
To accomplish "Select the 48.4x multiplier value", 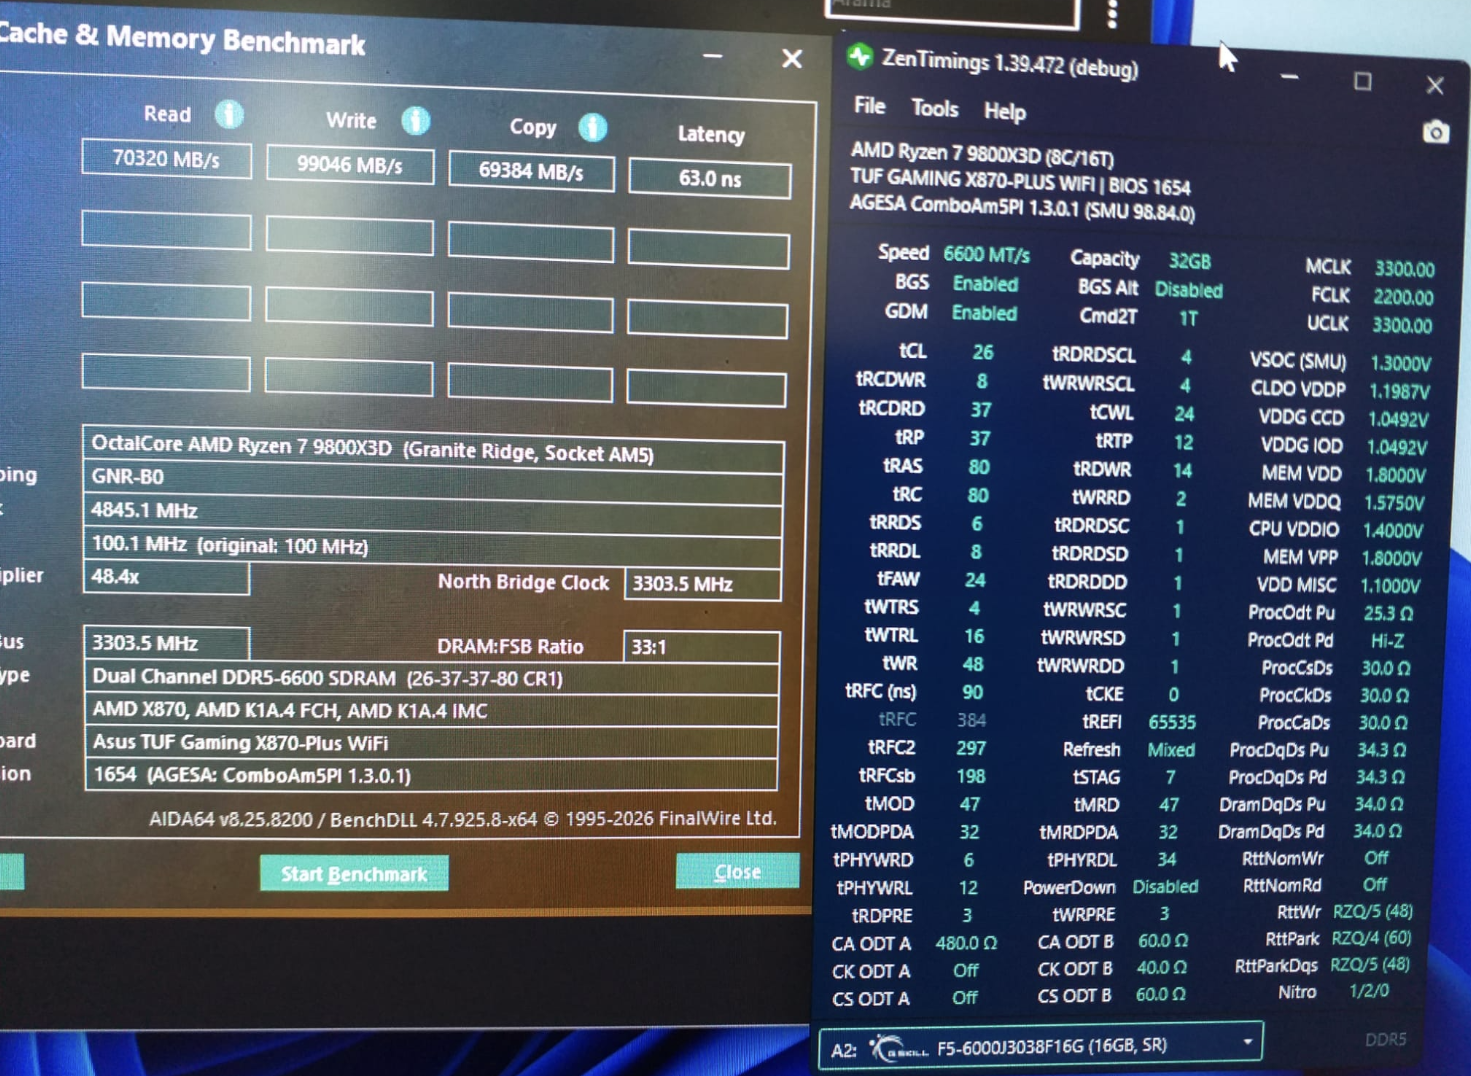I will (166, 577).
